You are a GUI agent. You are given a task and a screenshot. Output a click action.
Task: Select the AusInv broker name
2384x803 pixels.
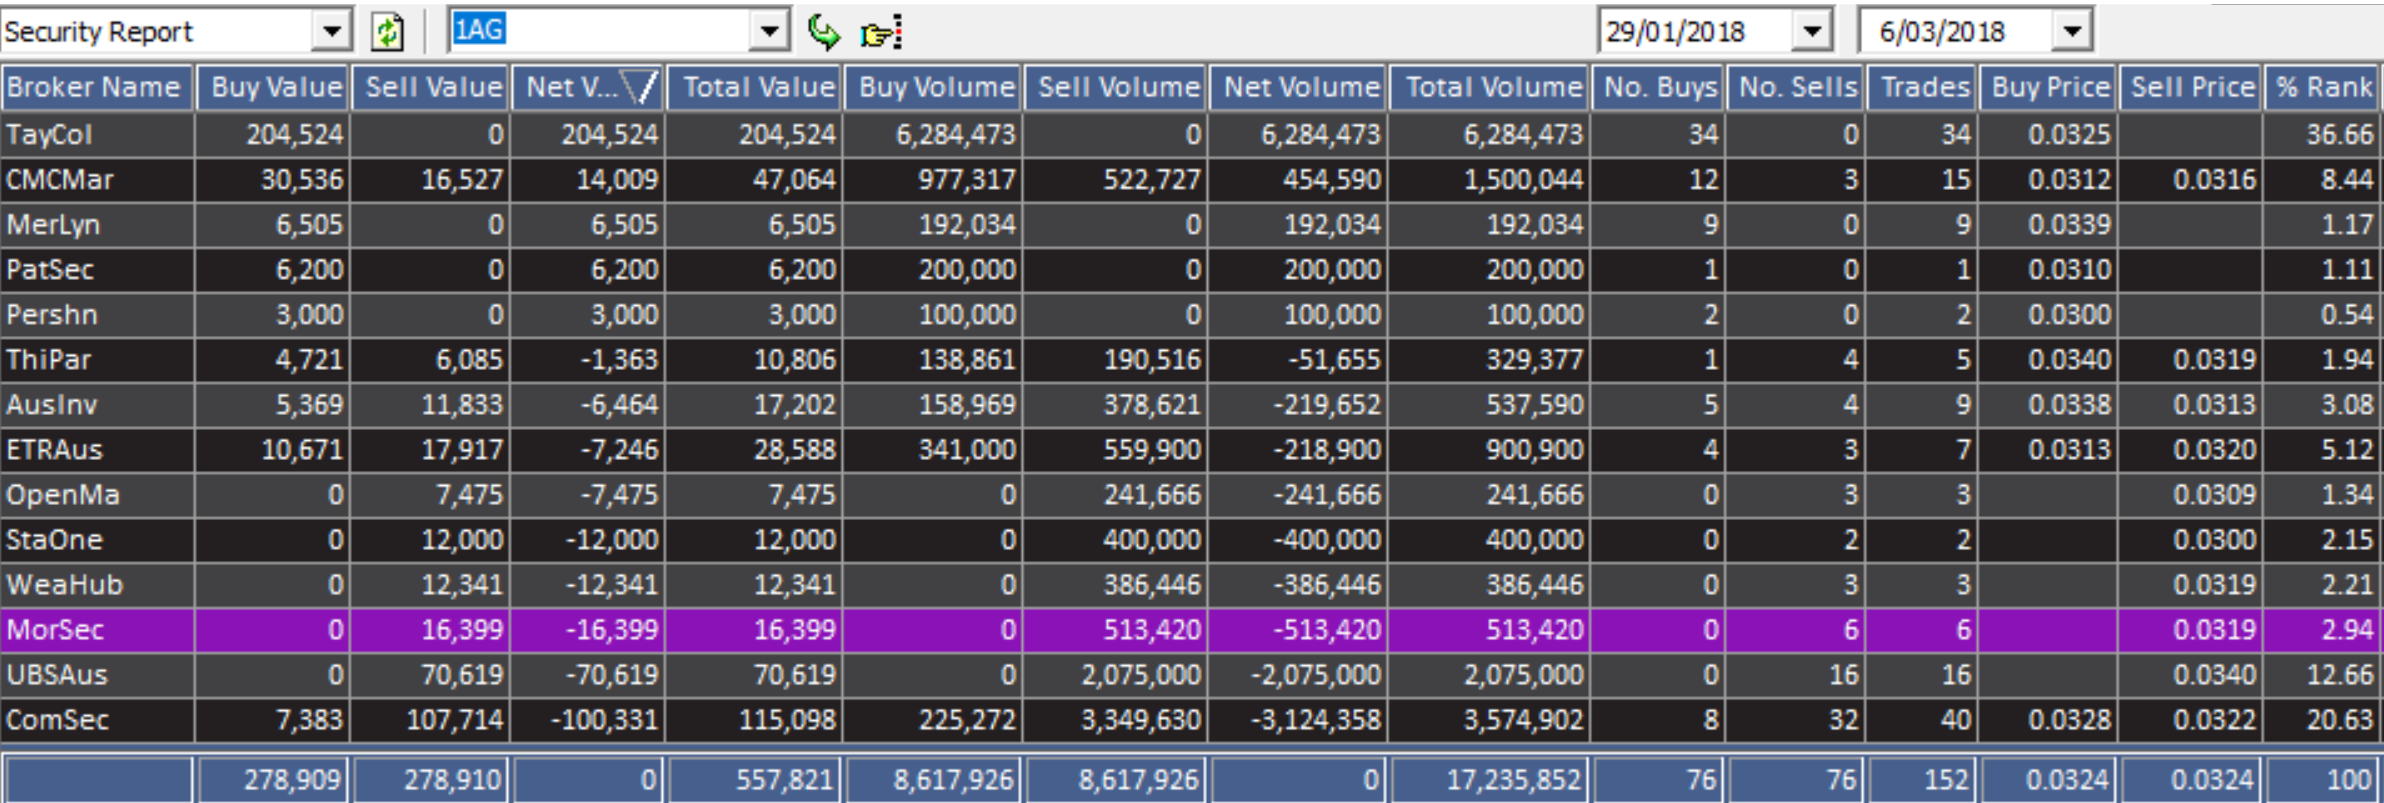click(x=52, y=404)
